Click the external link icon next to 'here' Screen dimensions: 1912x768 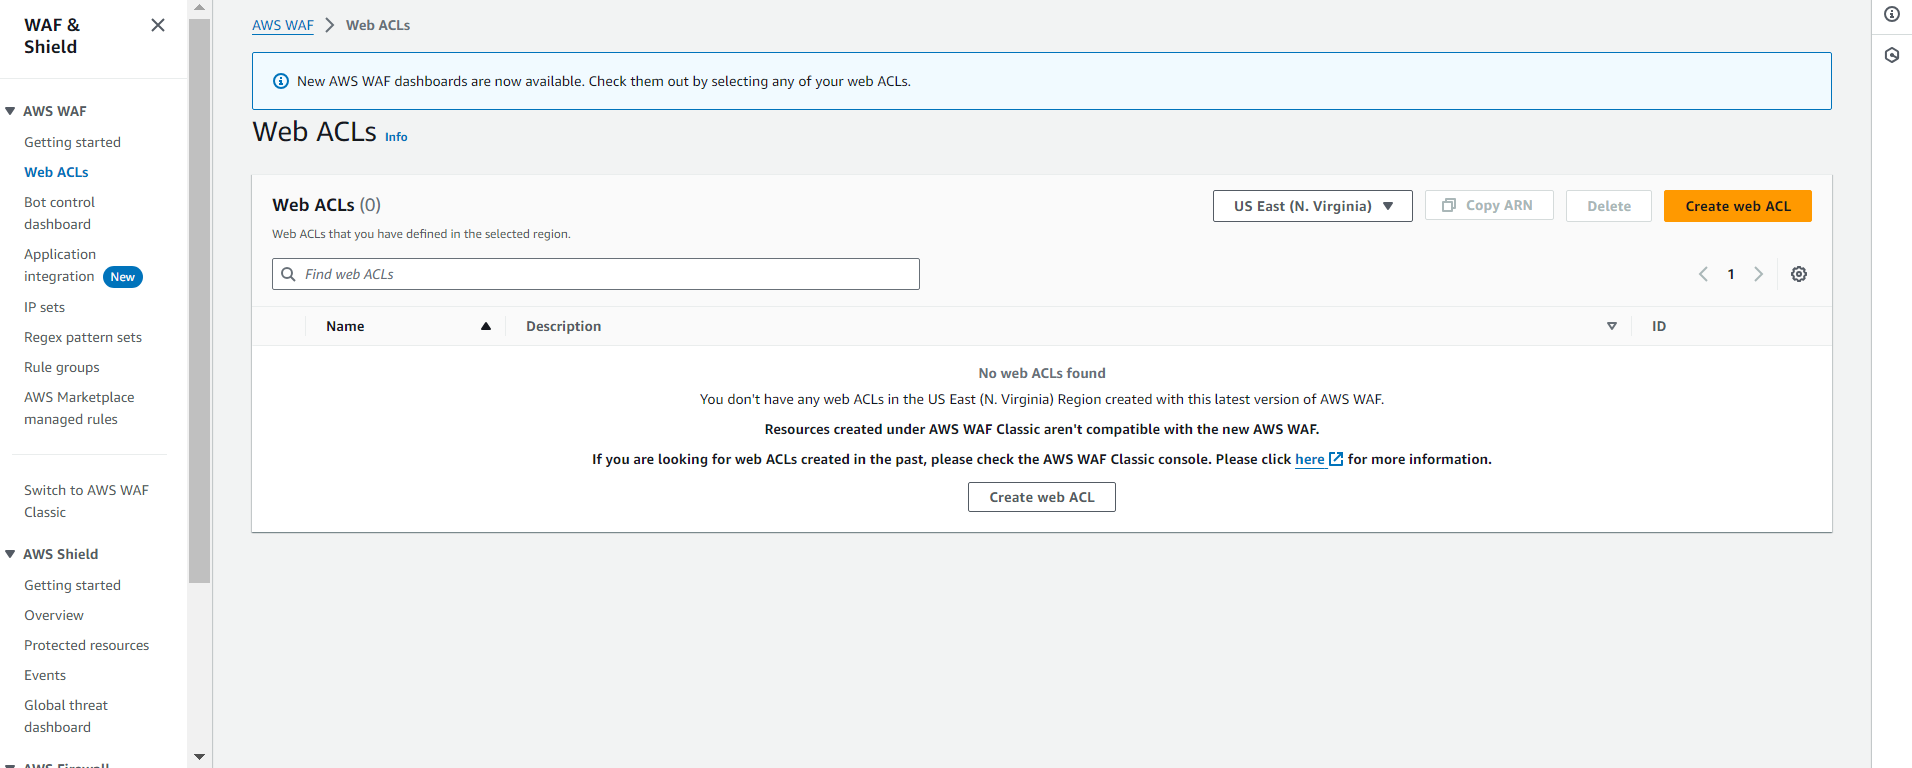pos(1336,459)
